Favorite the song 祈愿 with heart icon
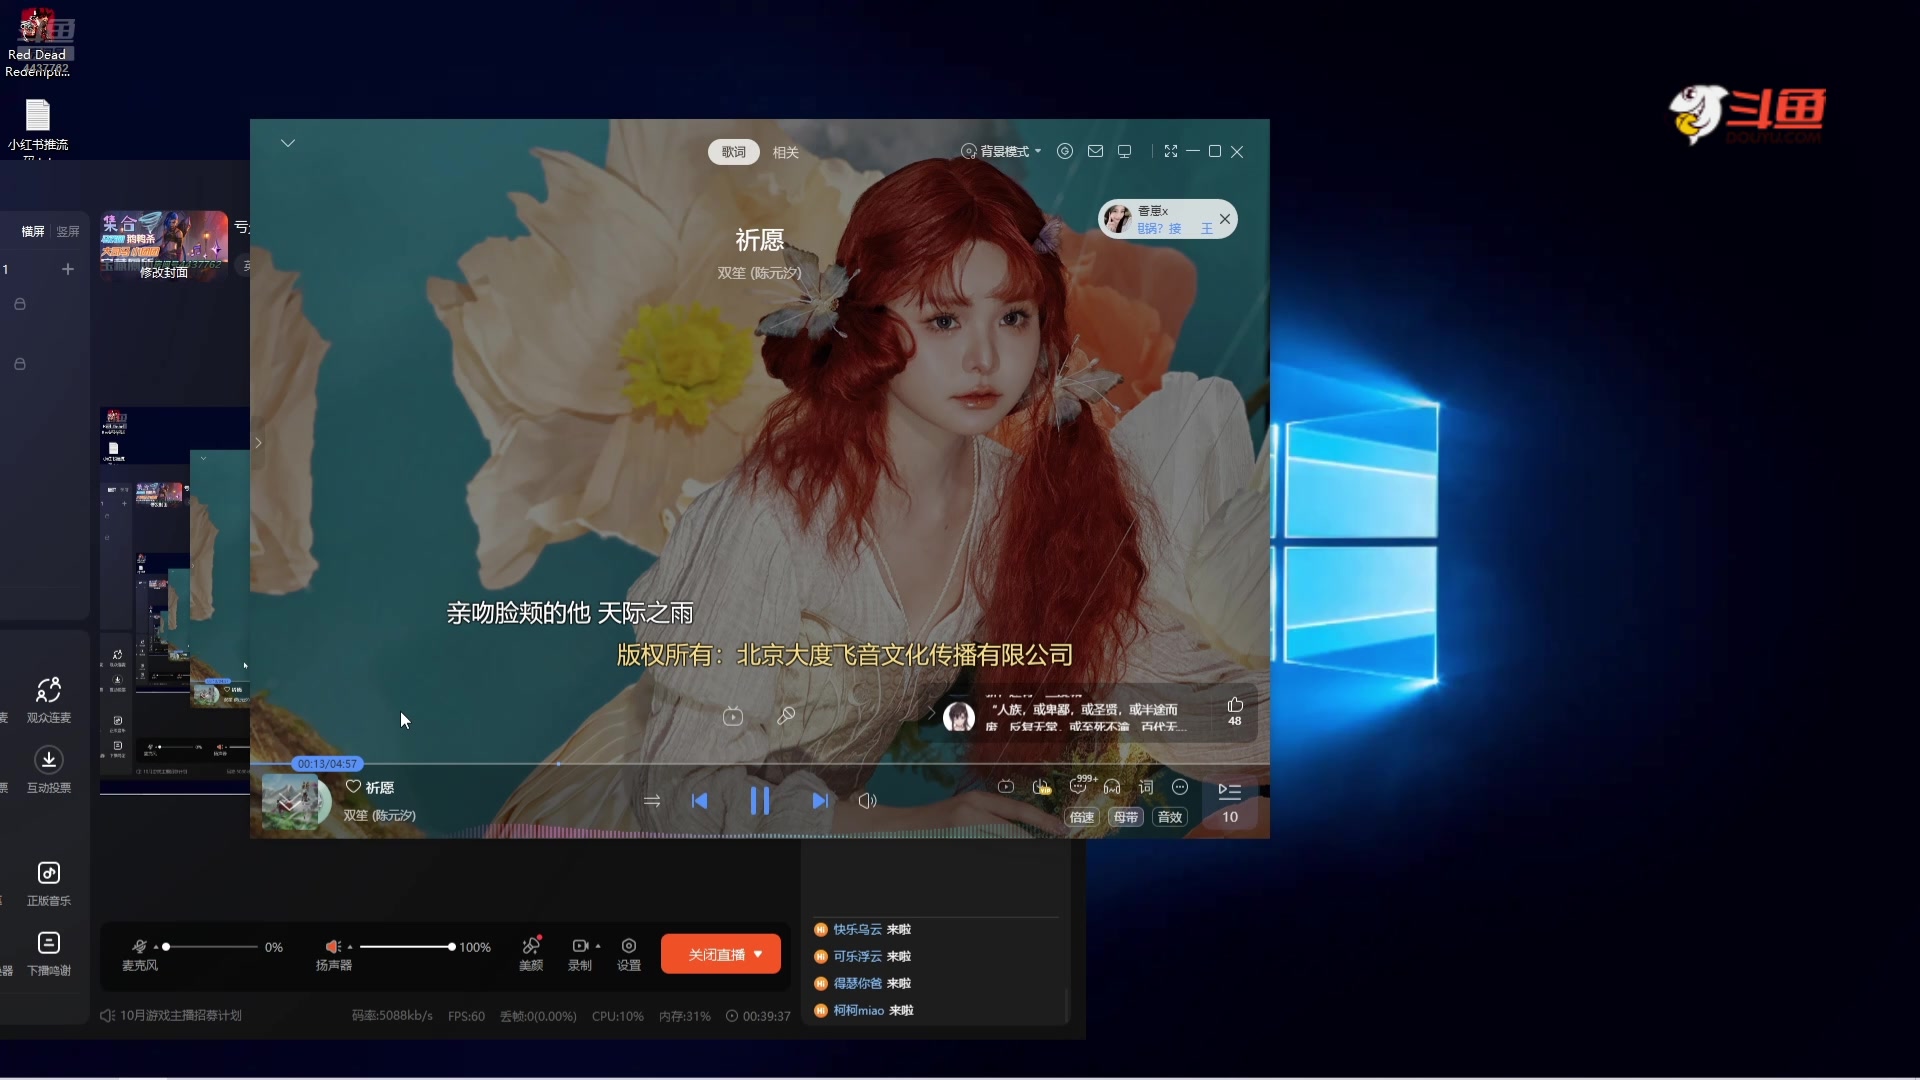Viewport: 1920px width, 1080px height. point(353,787)
